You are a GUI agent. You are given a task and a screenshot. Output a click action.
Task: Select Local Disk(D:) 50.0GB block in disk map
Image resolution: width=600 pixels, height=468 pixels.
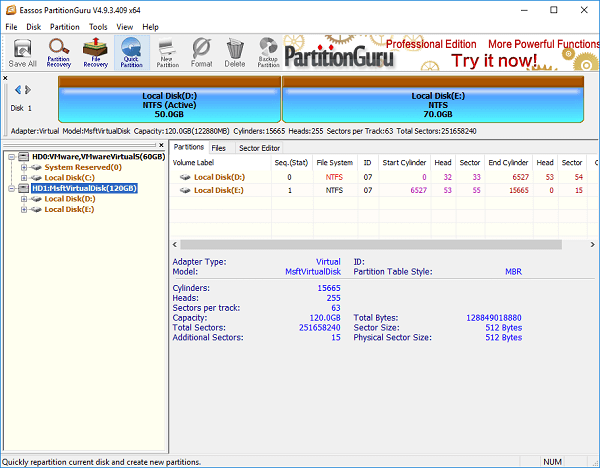(170, 99)
